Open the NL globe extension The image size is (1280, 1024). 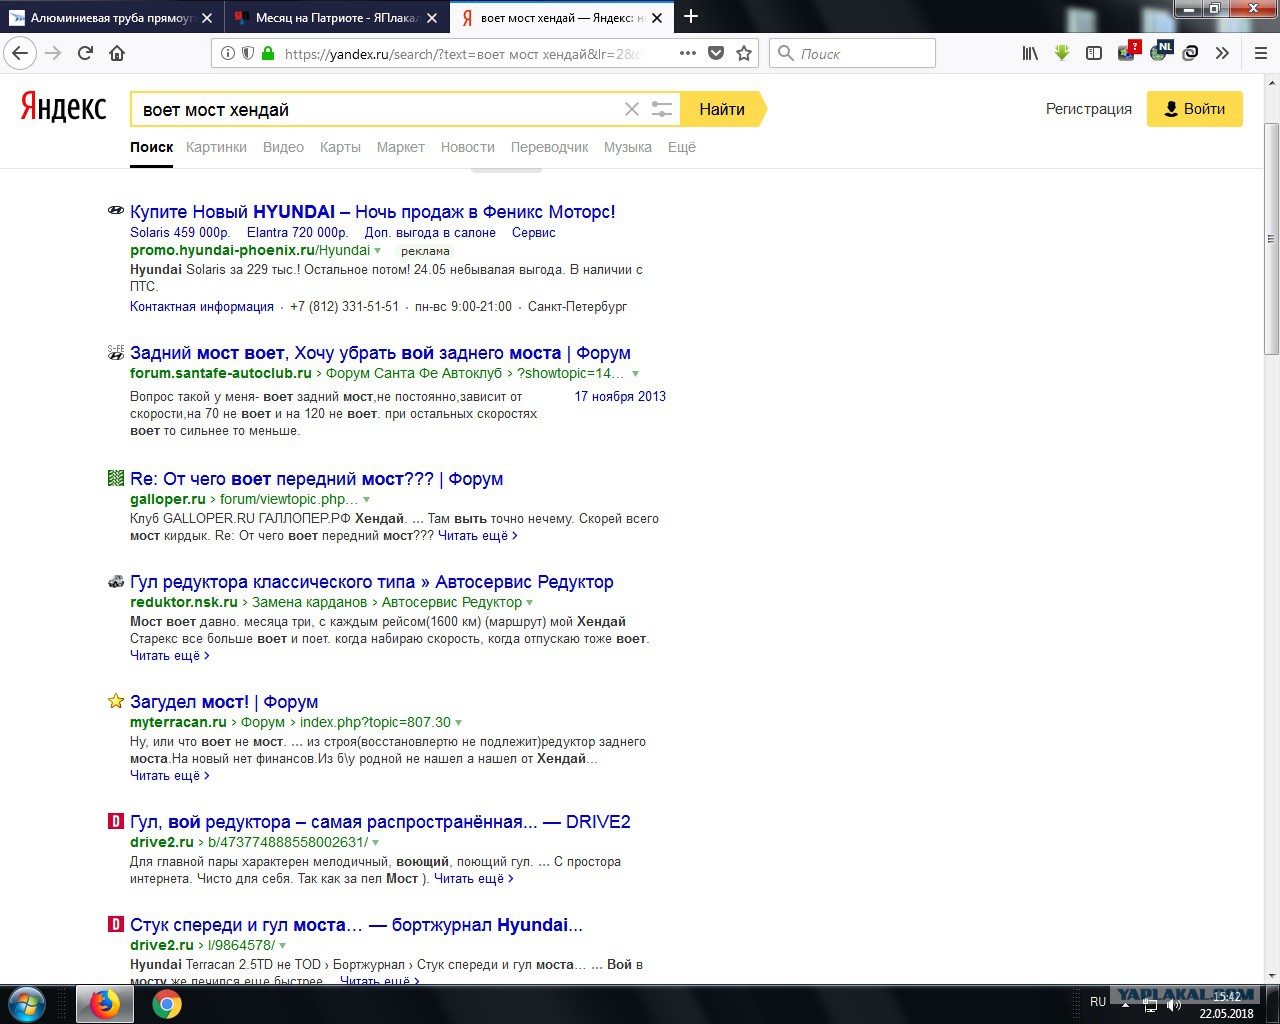1160,51
